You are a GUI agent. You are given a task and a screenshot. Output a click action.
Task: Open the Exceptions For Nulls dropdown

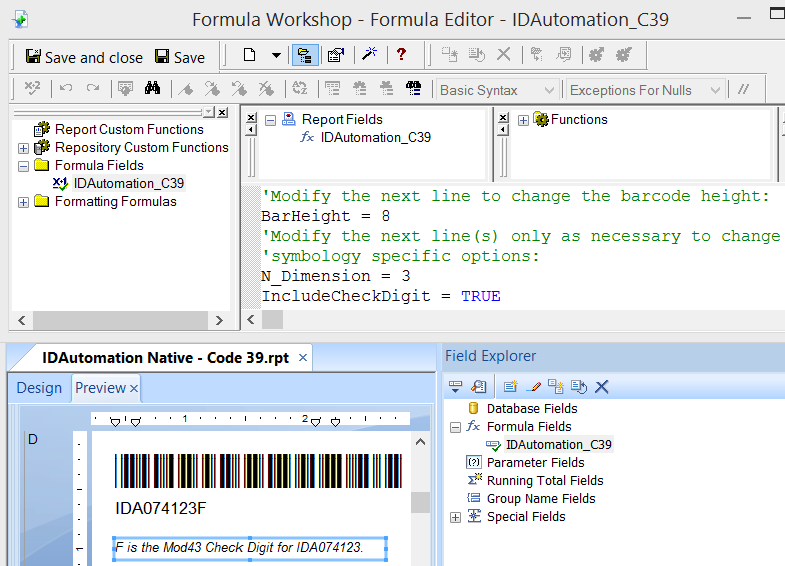click(646, 90)
